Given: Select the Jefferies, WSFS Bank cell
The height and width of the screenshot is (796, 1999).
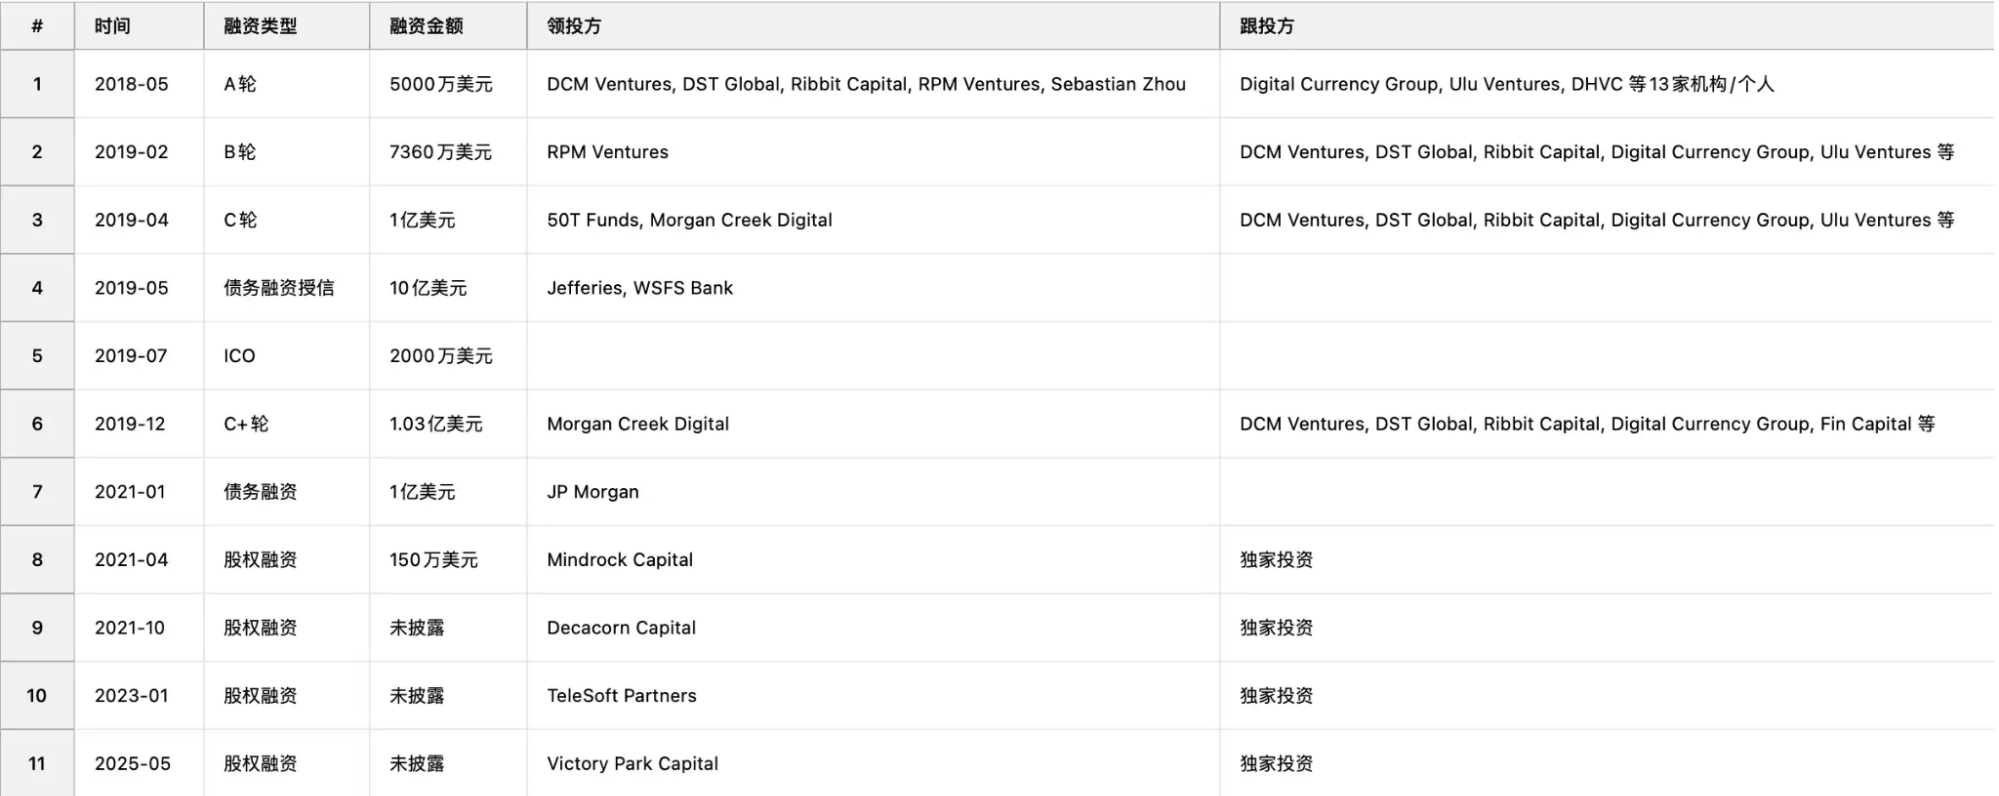Looking at the screenshot, I should [x=873, y=288].
